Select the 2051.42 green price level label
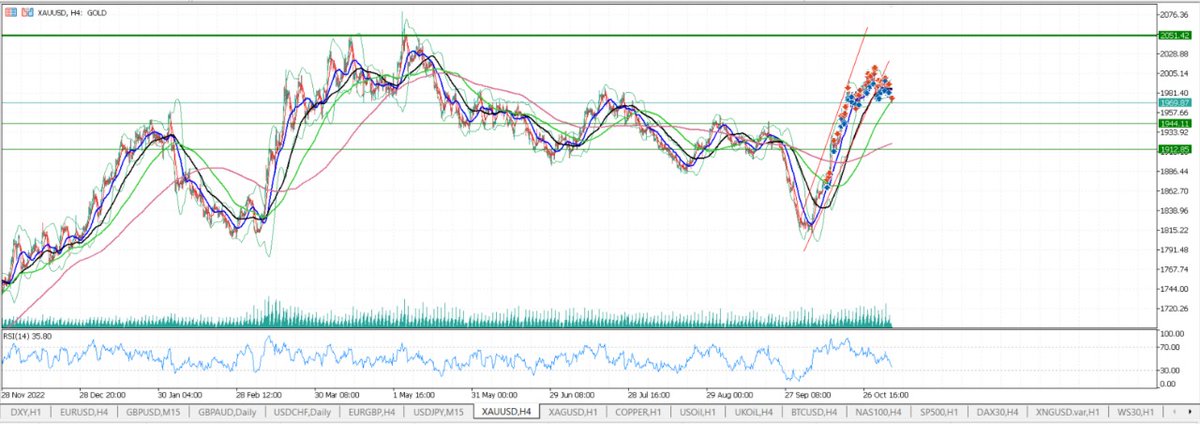 (1174, 35)
